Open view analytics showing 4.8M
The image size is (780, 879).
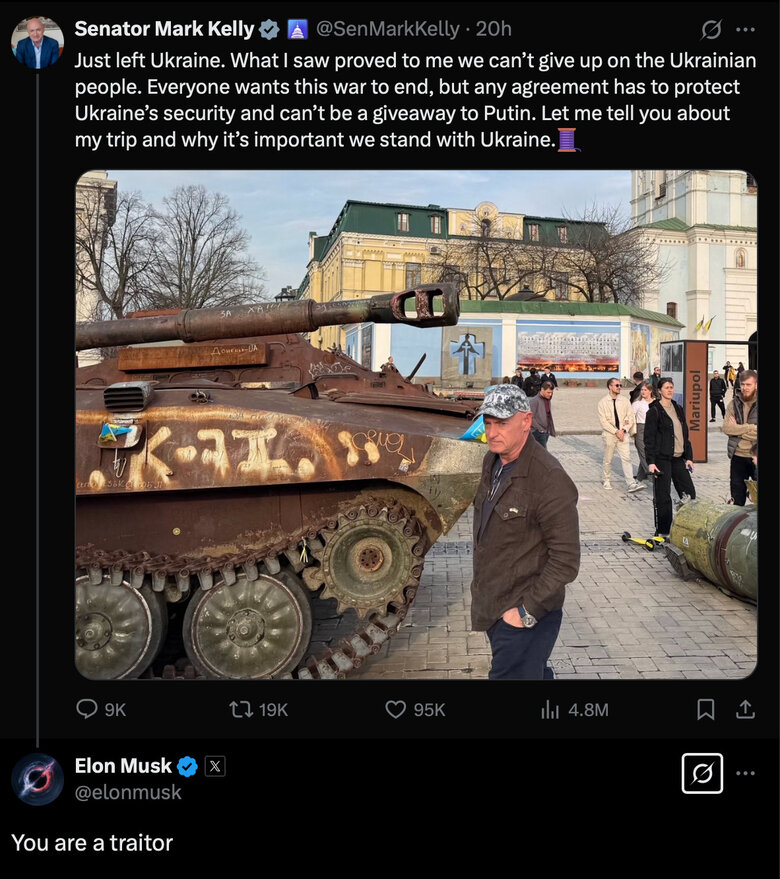tap(550, 709)
